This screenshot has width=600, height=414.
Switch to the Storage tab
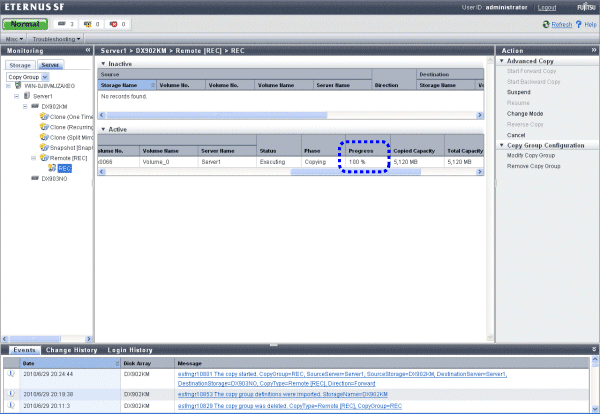tap(20, 65)
